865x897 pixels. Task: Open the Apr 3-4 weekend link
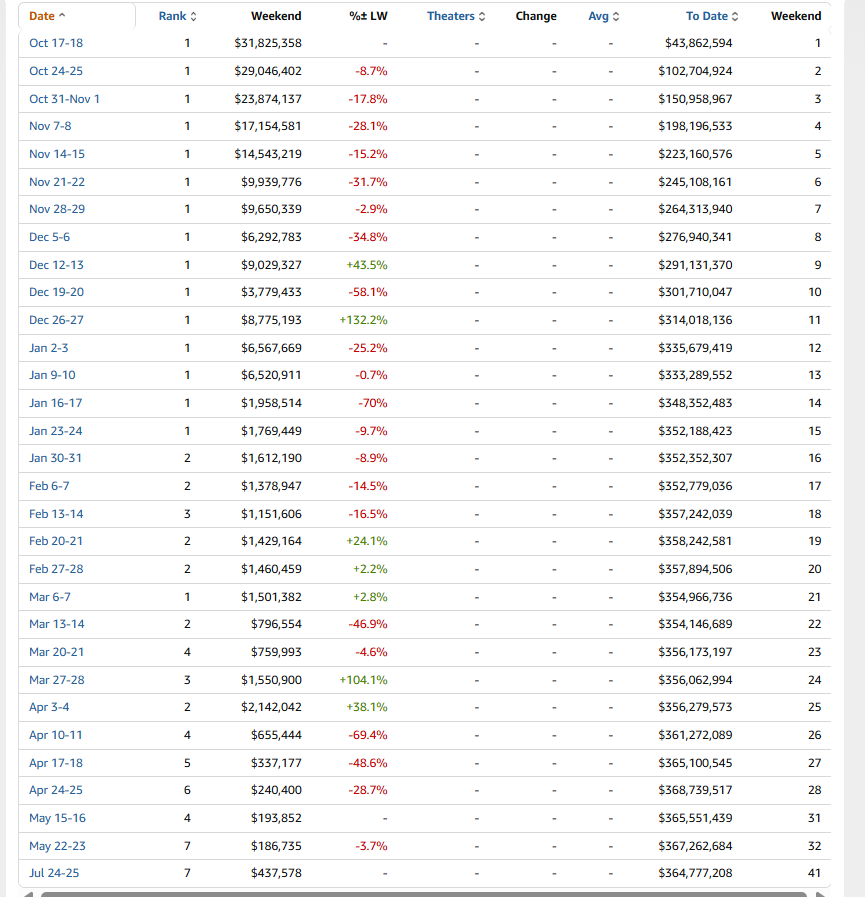tap(49, 707)
